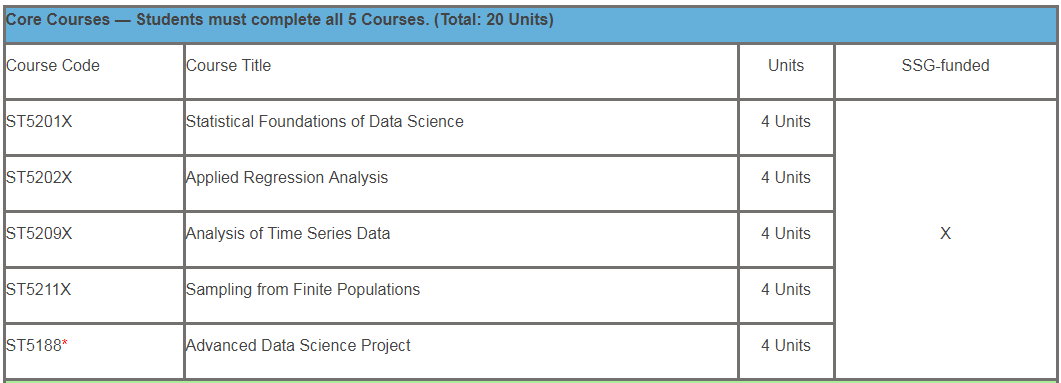Click the ST5201X course code

(x=39, y=122)
